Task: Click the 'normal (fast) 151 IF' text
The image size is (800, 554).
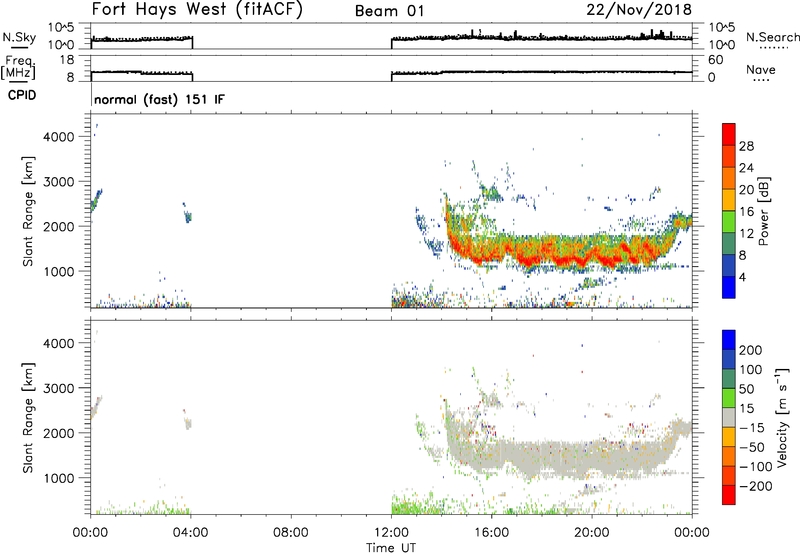Action: point(159,99)
